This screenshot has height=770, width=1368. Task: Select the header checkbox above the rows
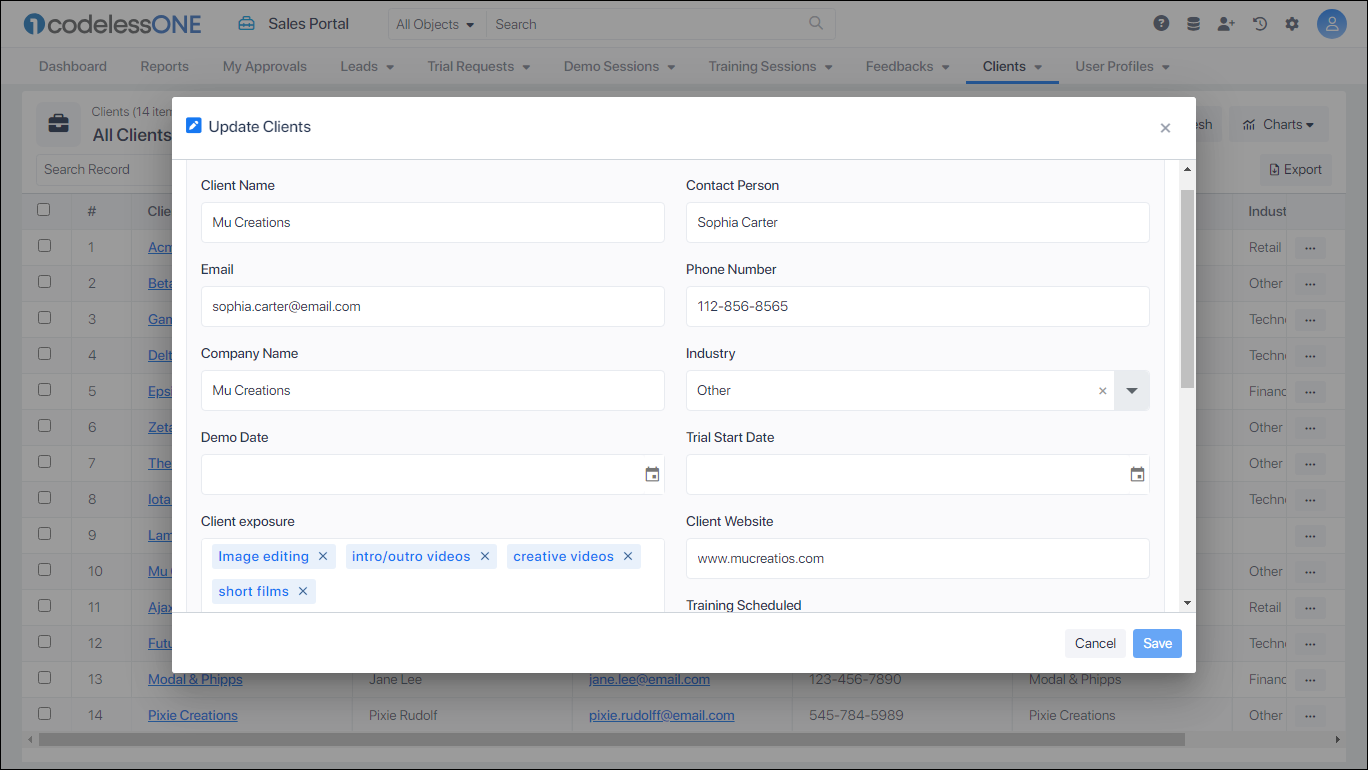(45, 210)
